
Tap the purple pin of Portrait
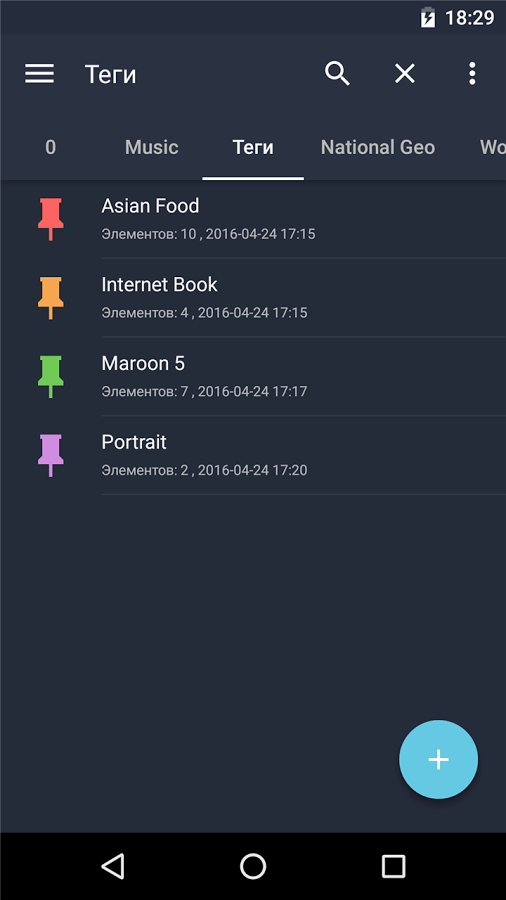tap(50, 455)
